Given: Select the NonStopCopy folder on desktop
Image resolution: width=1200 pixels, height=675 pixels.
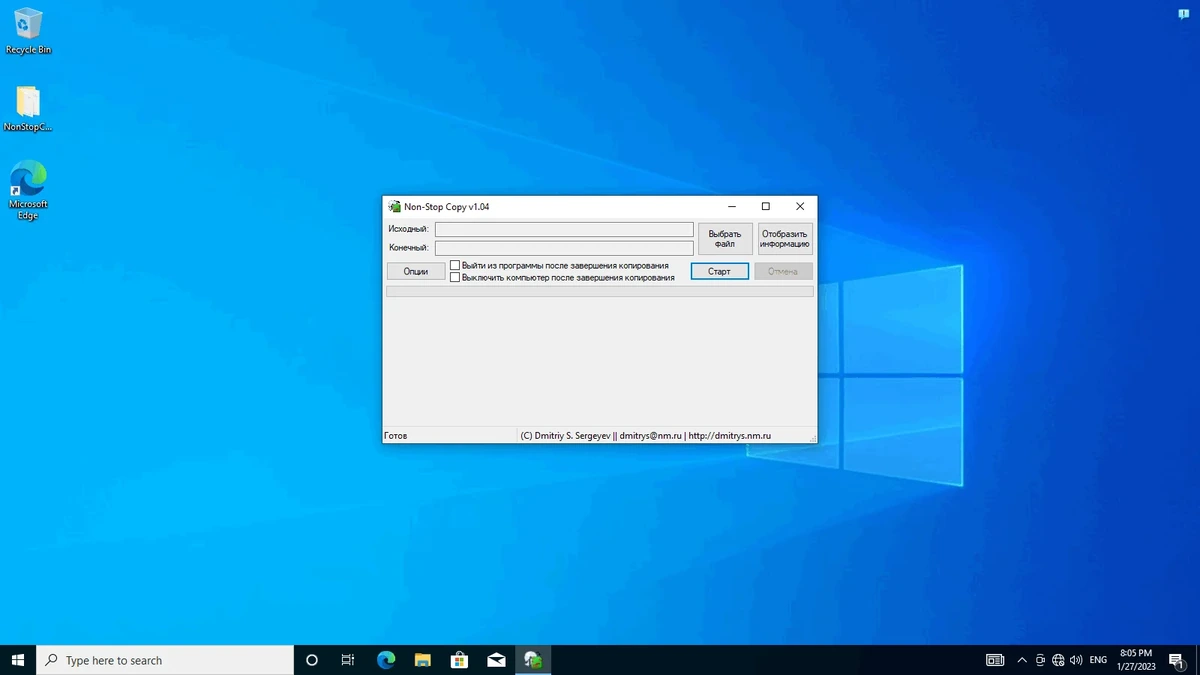Looking at the screenshot, I should tap(28, 108).
